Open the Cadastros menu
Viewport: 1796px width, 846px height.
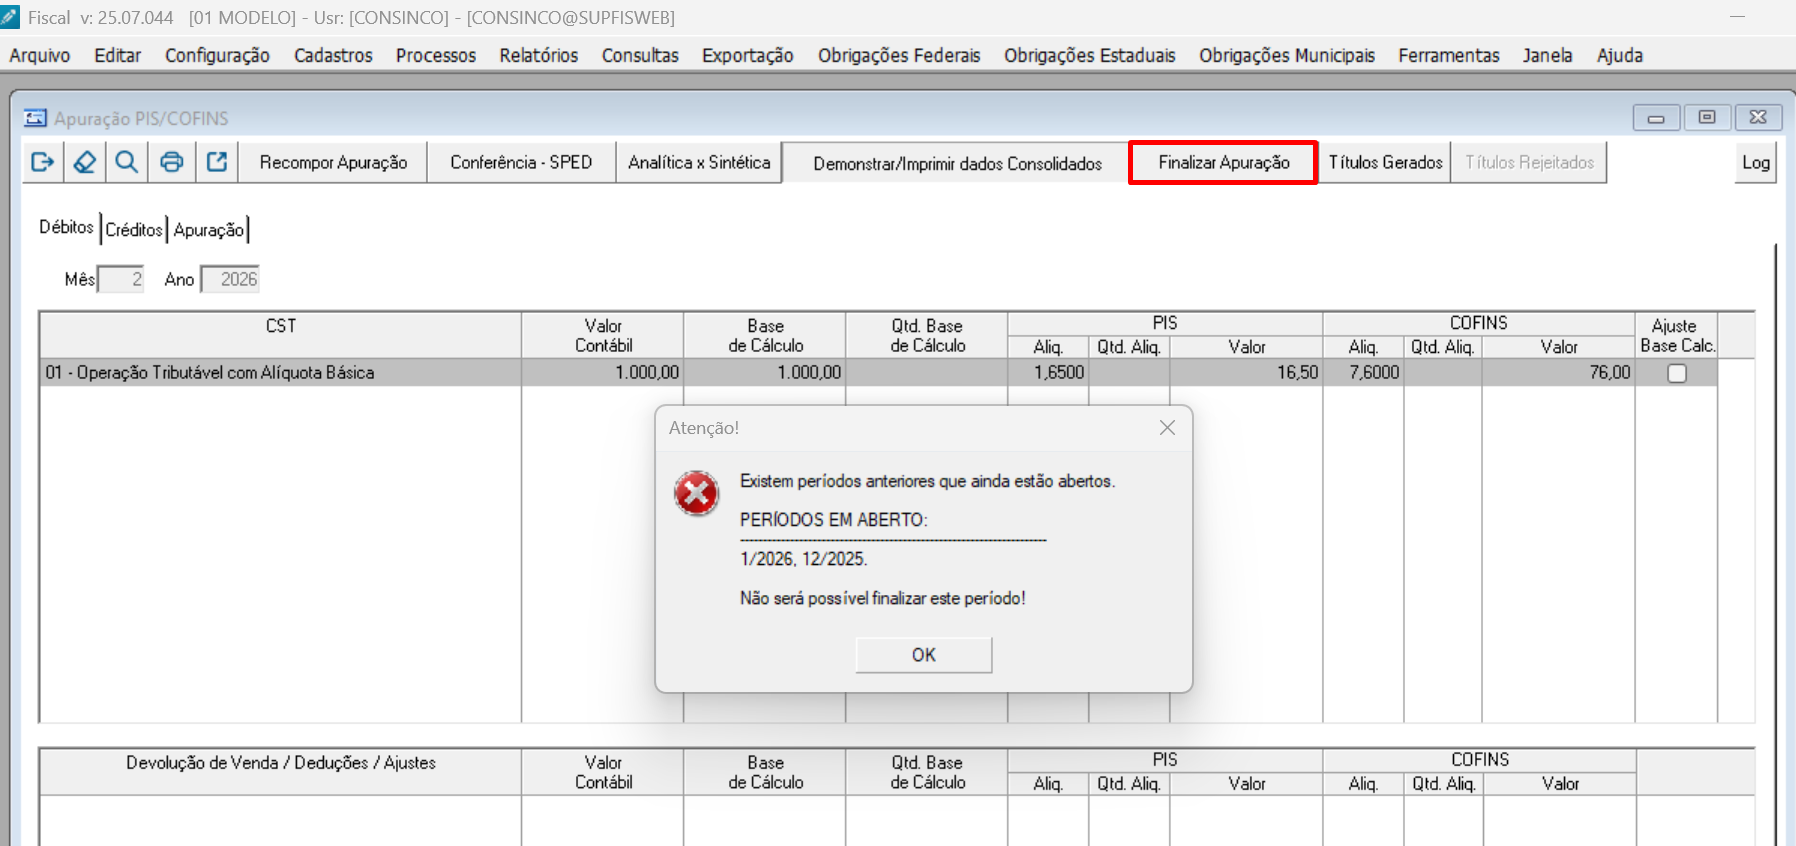(333, 55)
